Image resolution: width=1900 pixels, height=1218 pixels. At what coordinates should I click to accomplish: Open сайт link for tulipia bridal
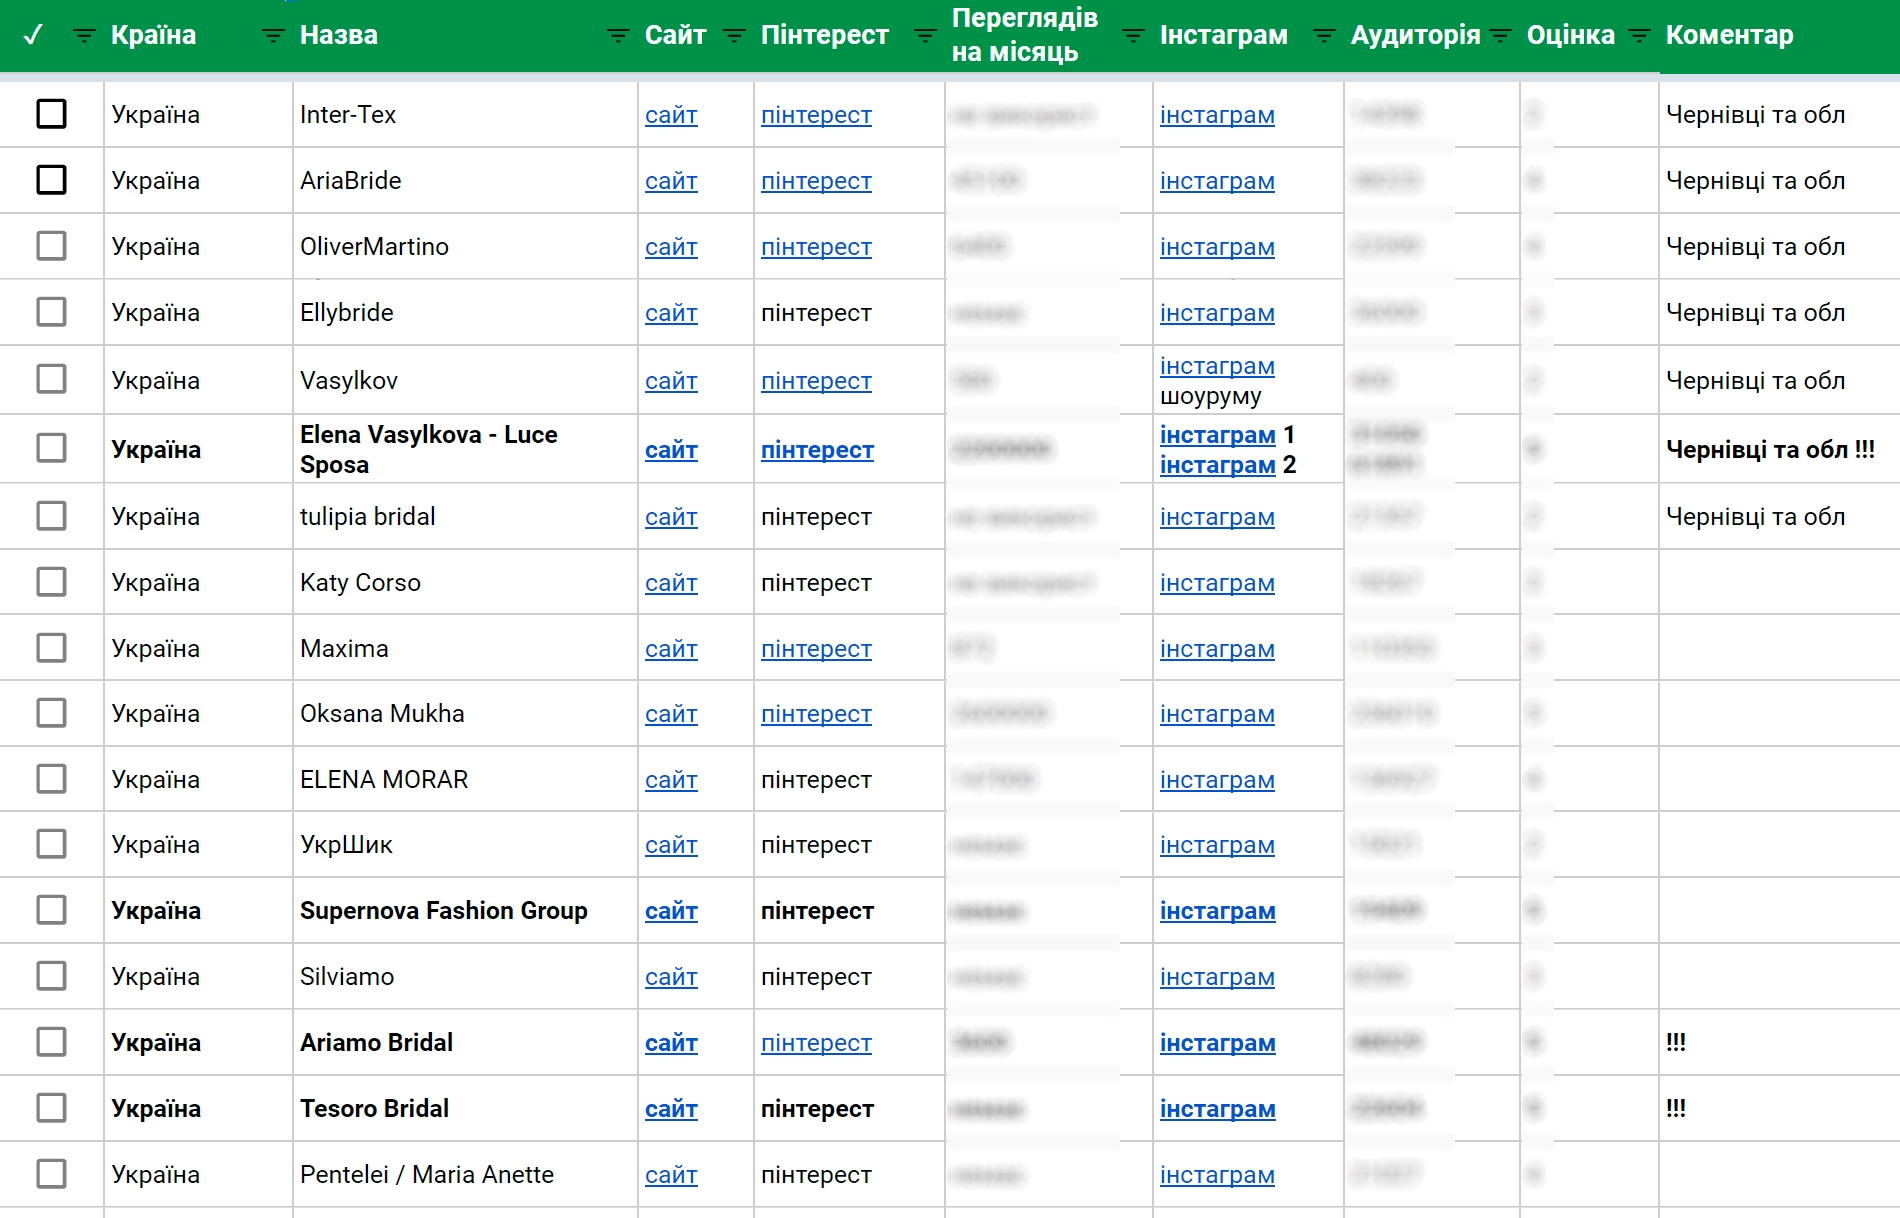[671, 517]
